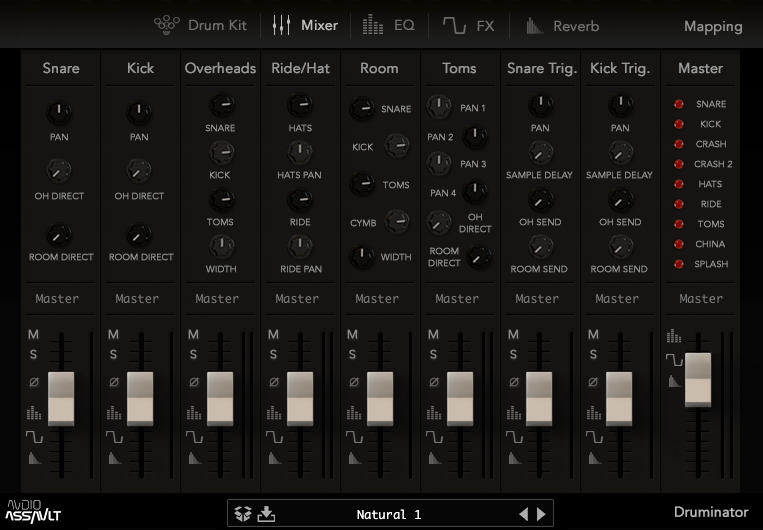Screen dimensions: 763x530
Task: Invert phase on the Snare channel
Action: point(34,382)
